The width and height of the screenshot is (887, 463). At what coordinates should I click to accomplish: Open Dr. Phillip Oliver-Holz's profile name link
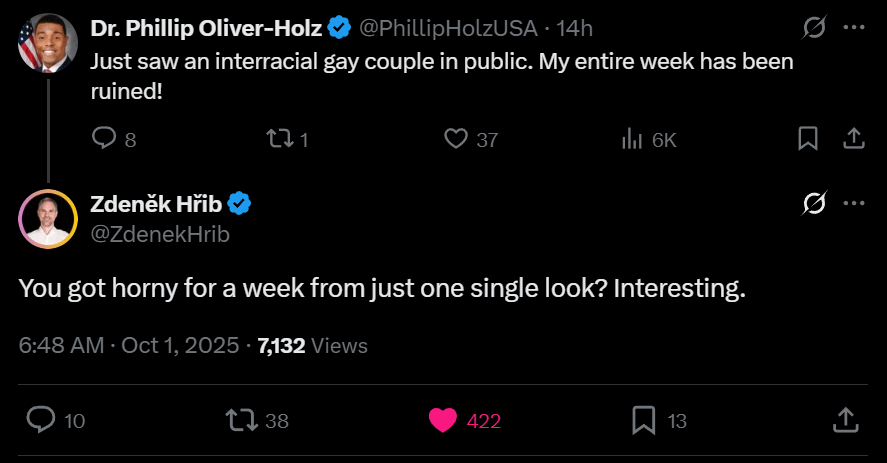coord(205,28)
